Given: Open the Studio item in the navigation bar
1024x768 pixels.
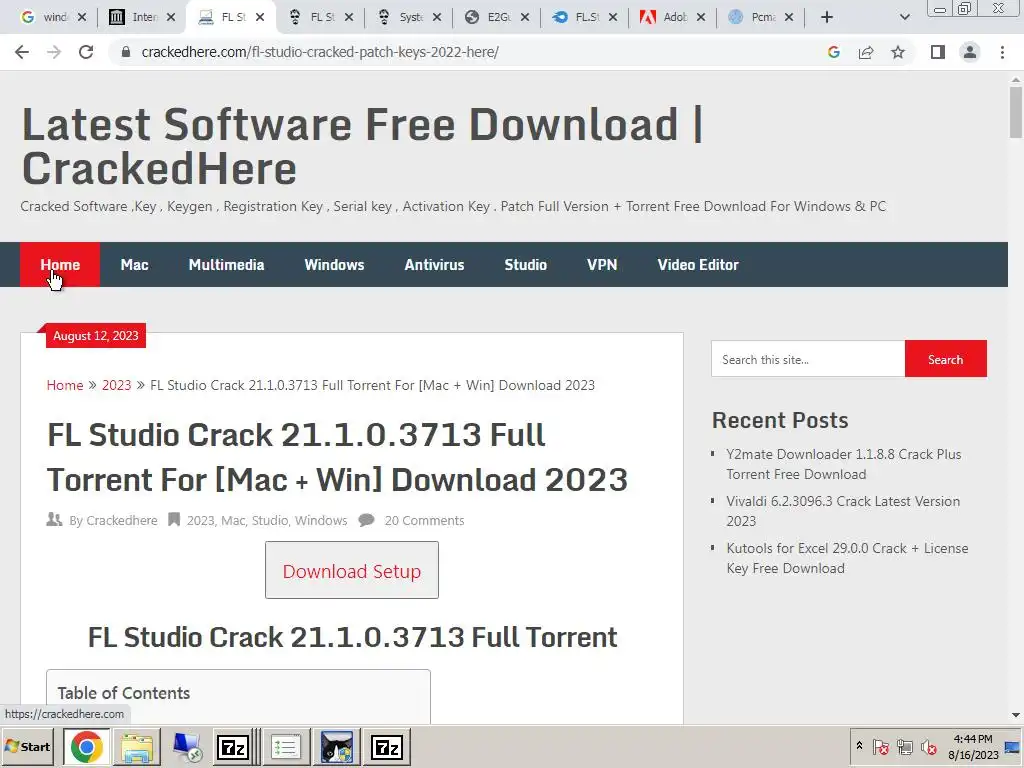Looking at the screenshot, I should click(x=526, y=264).
